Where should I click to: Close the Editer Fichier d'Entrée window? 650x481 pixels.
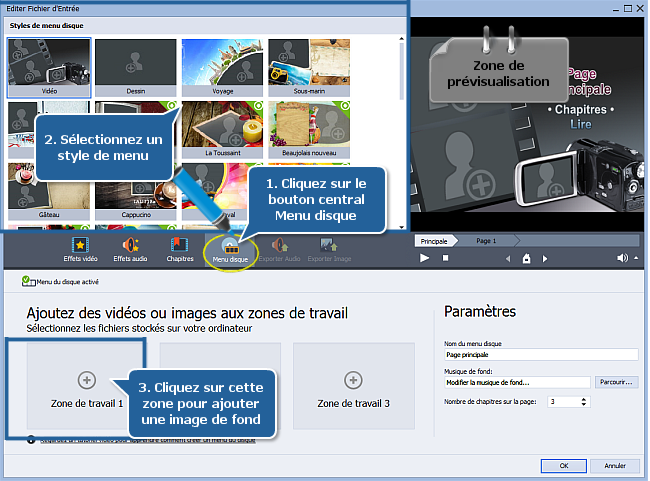pyautogui.click(x=640, y=8)
